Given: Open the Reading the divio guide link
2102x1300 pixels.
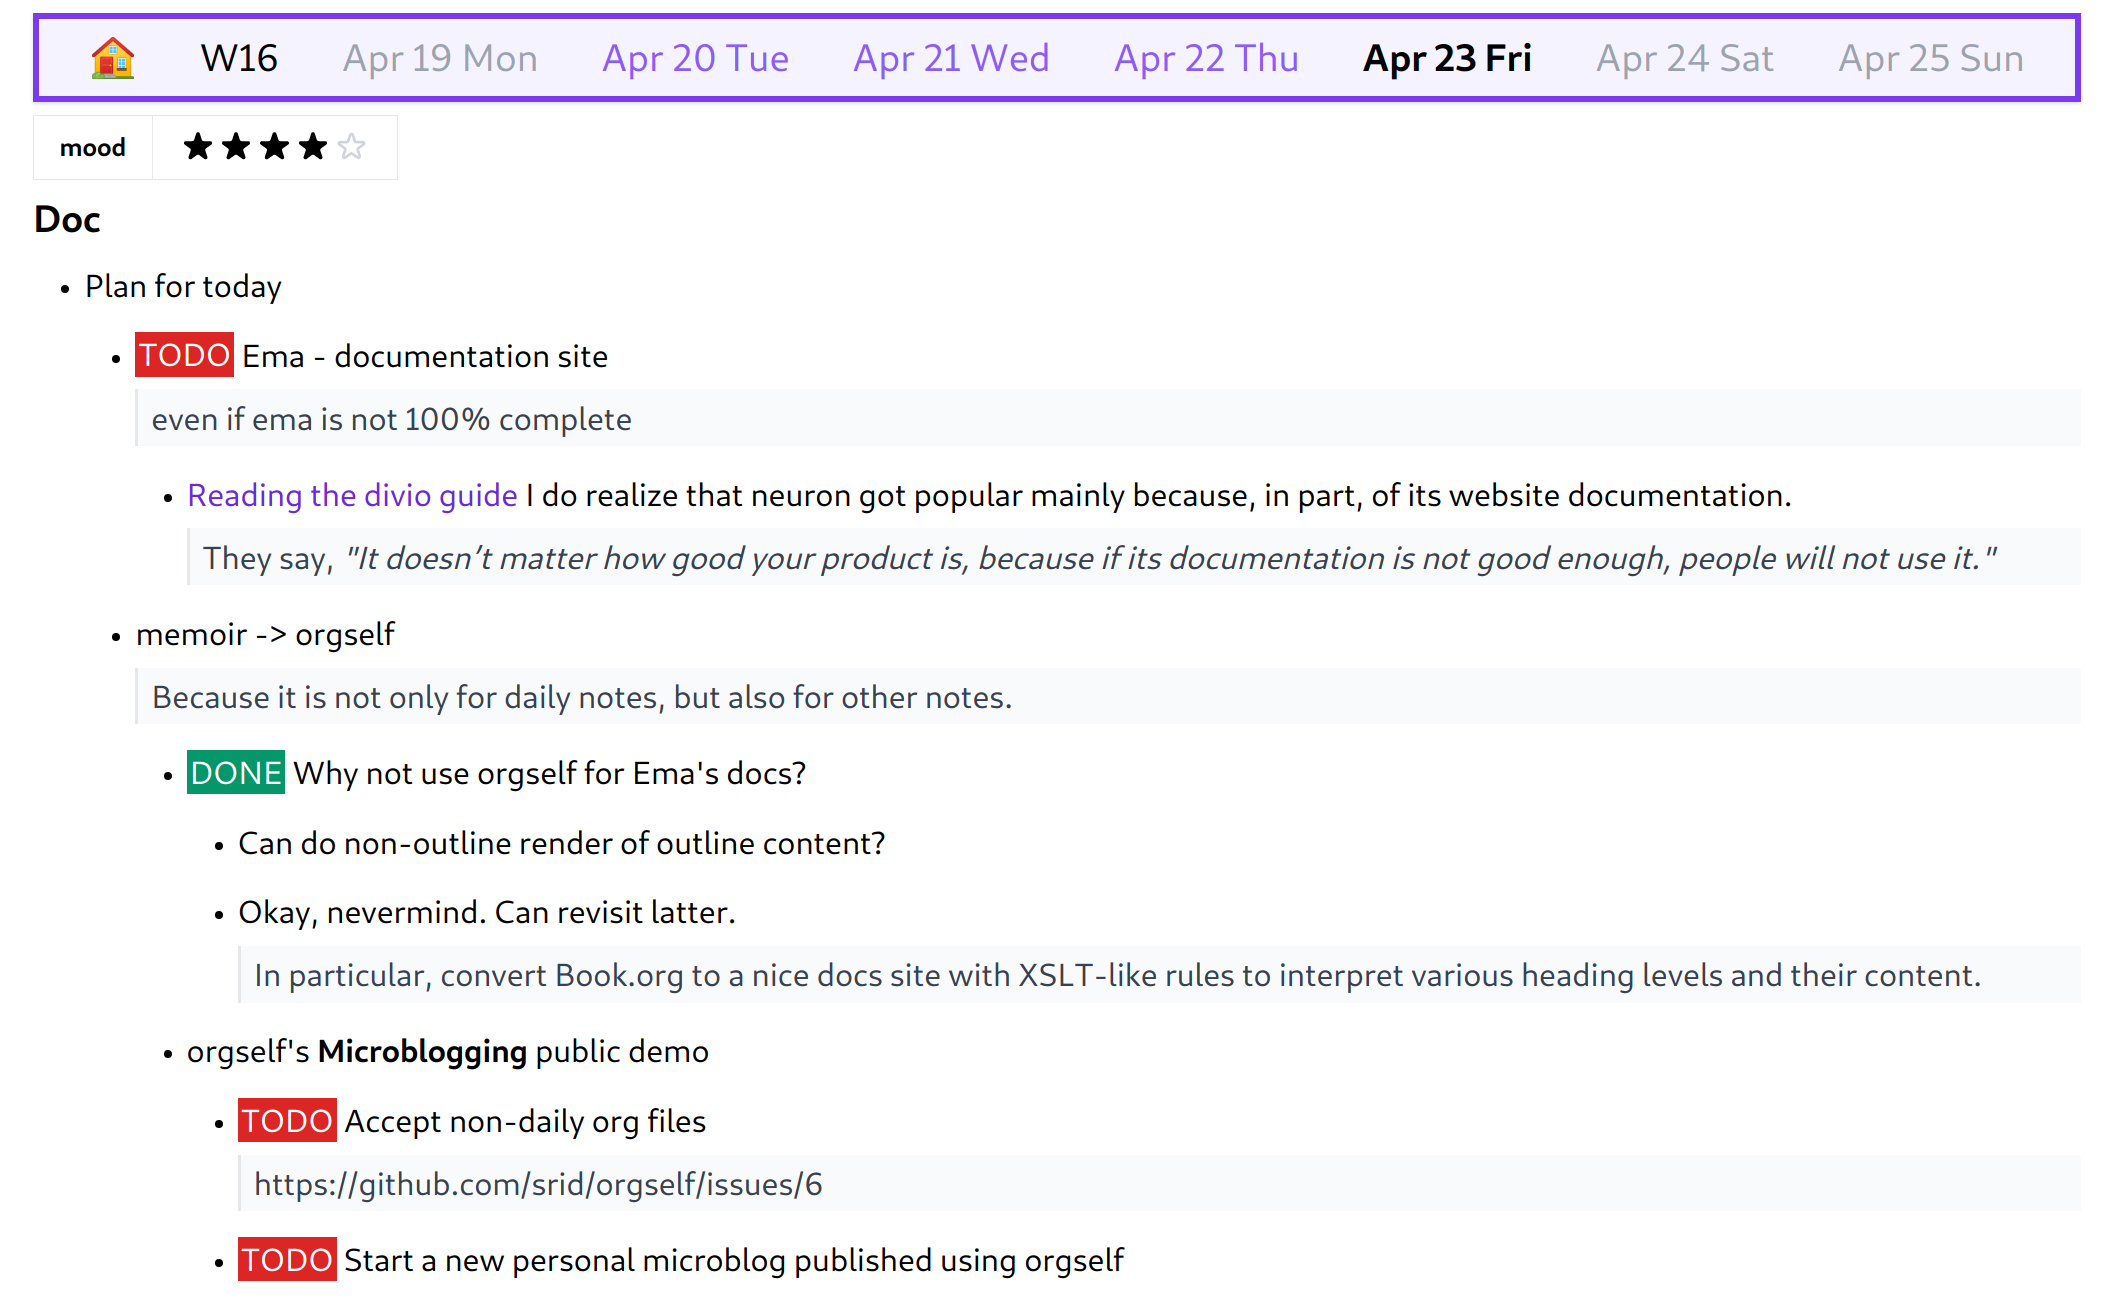Looking at the screenshot, I should pyautogui.click(x=352, y=495).
